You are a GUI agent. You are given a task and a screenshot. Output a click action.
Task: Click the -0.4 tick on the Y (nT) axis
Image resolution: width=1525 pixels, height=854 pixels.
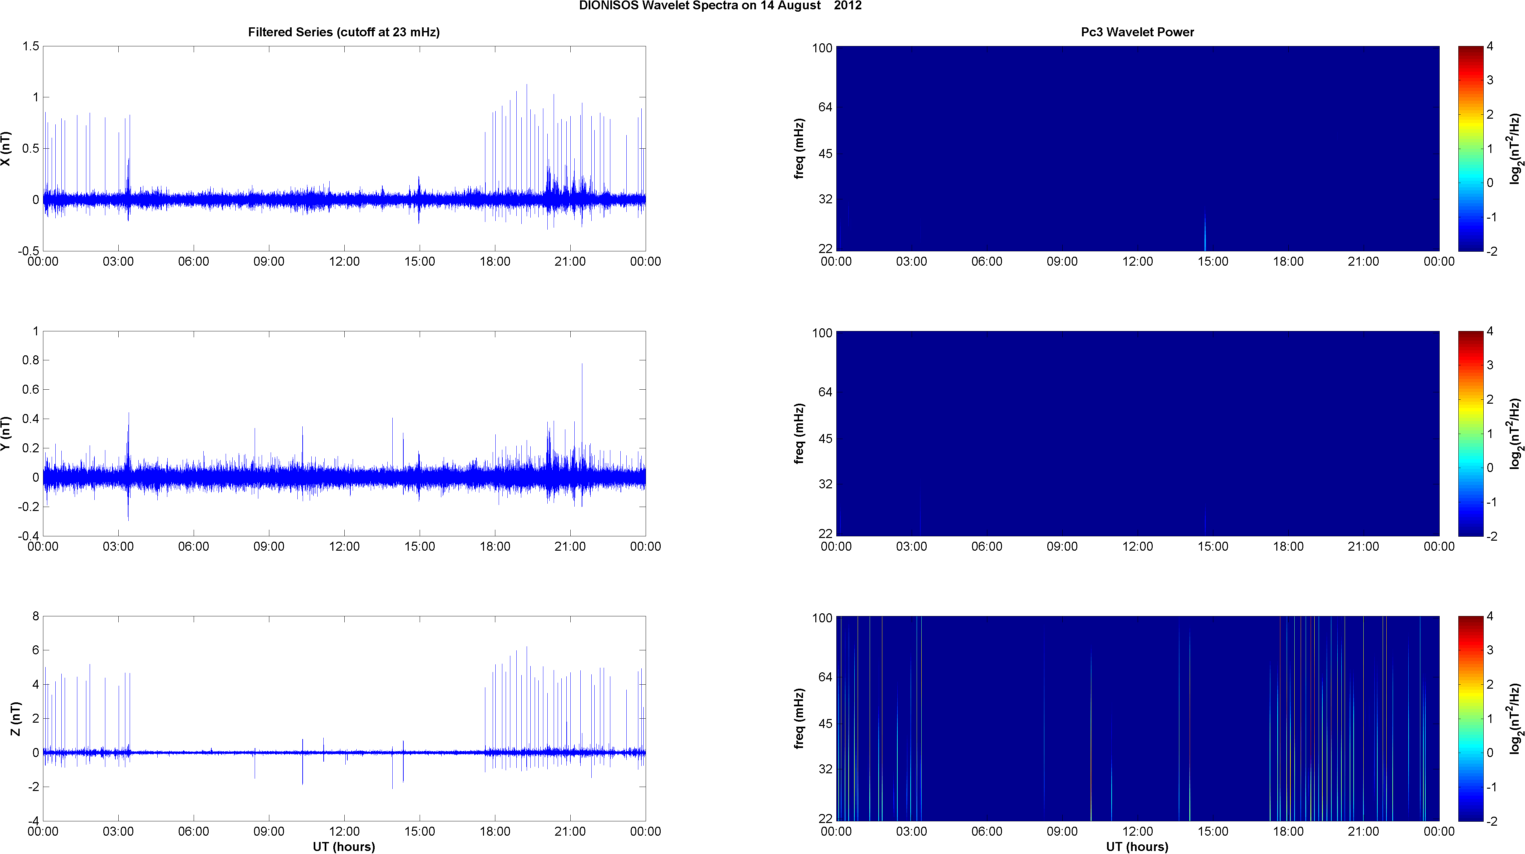pos(27,536)
